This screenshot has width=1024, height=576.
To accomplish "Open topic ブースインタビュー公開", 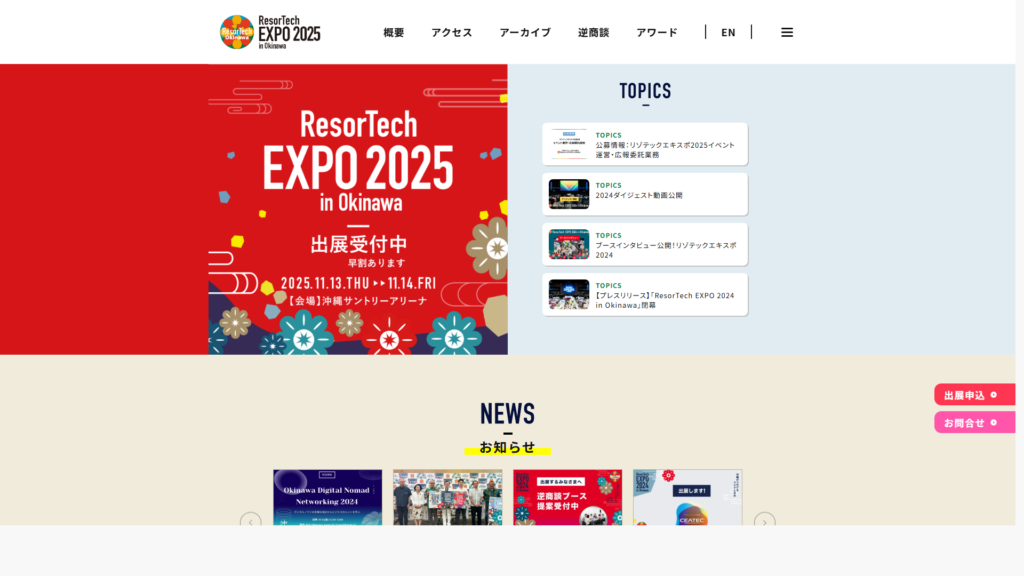I will pos(645,244).
